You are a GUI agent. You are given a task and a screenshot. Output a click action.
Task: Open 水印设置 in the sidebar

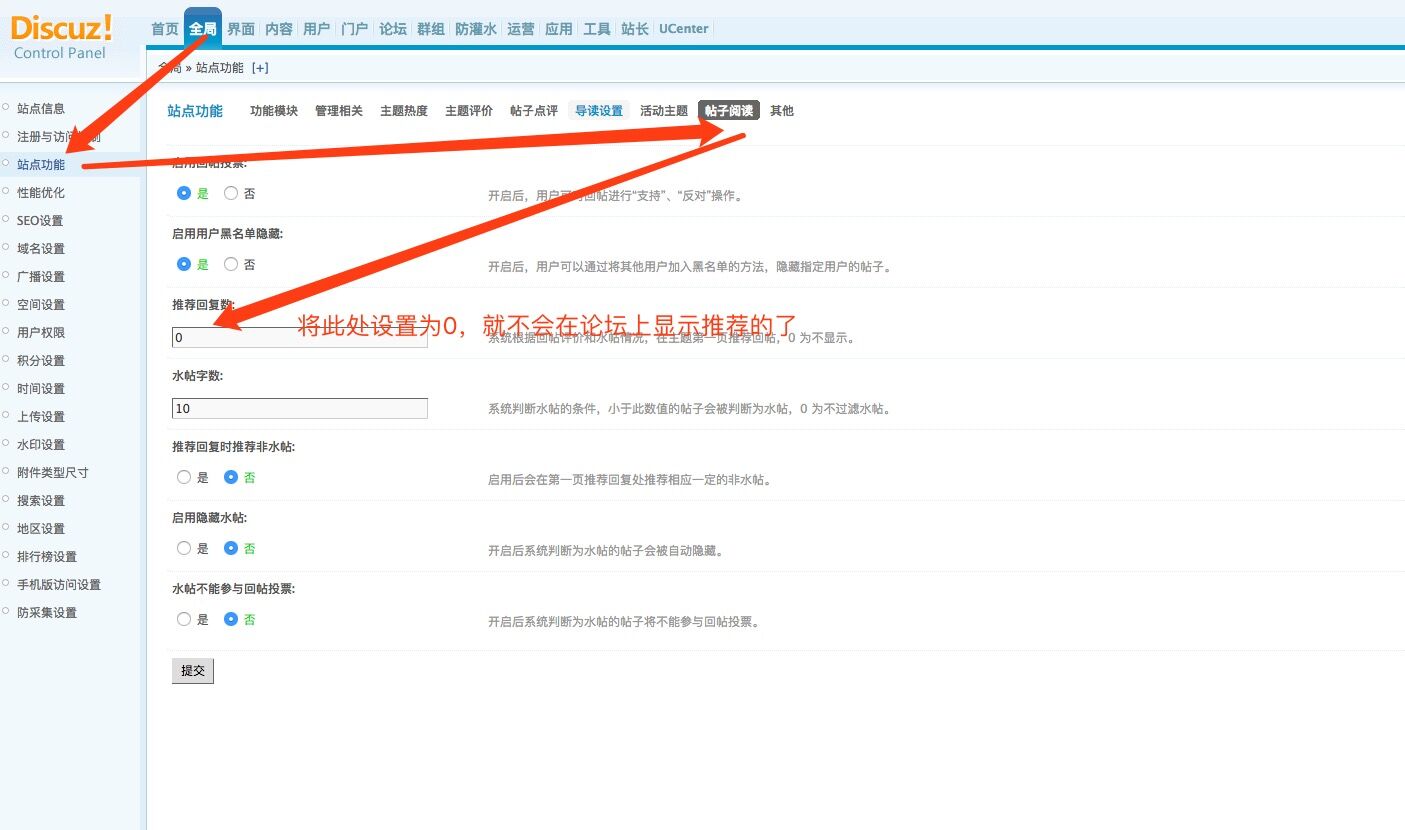pos(41,445)
